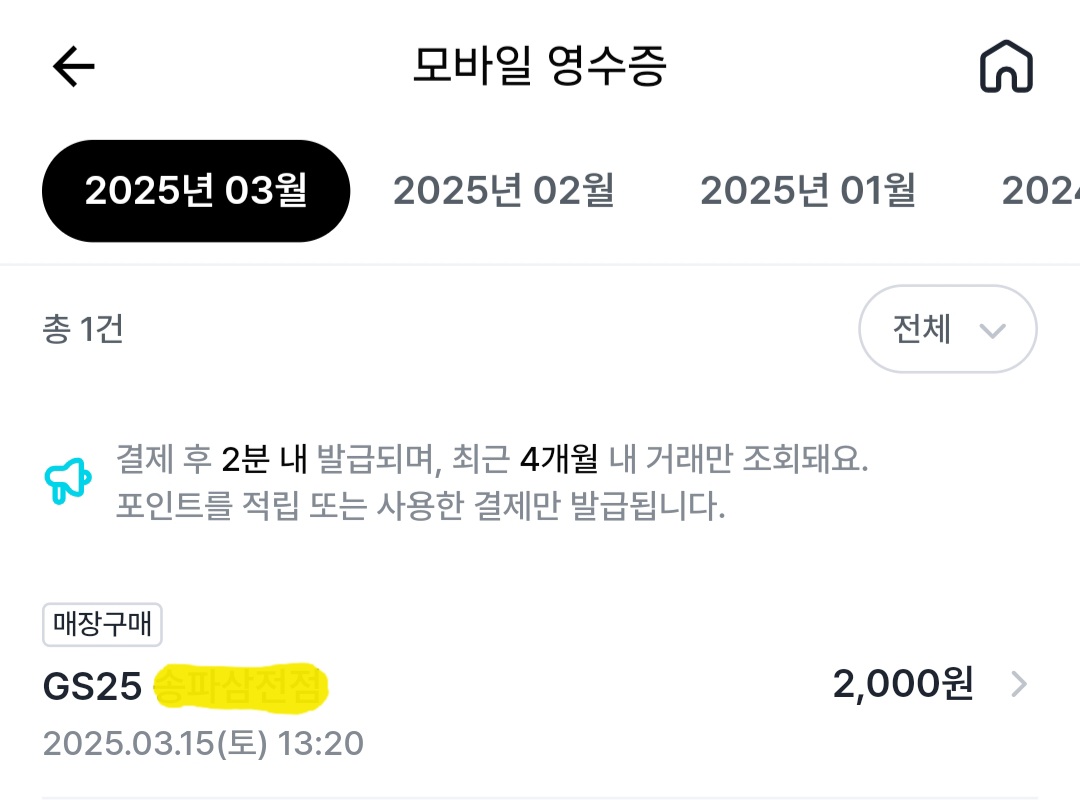1080x803 pixels.
Task: Tap the 2,000원 payment amount
Action: [x=902, y=685]
